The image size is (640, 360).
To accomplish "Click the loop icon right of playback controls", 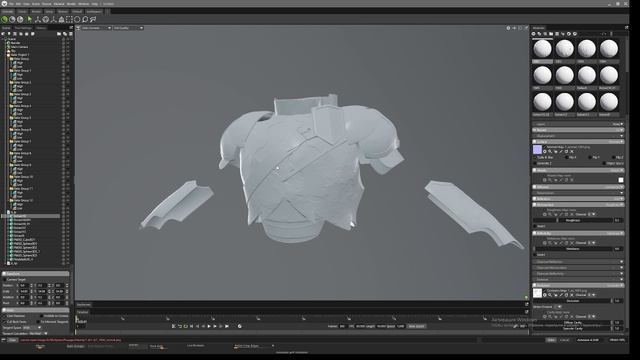I will click(240, 326).
